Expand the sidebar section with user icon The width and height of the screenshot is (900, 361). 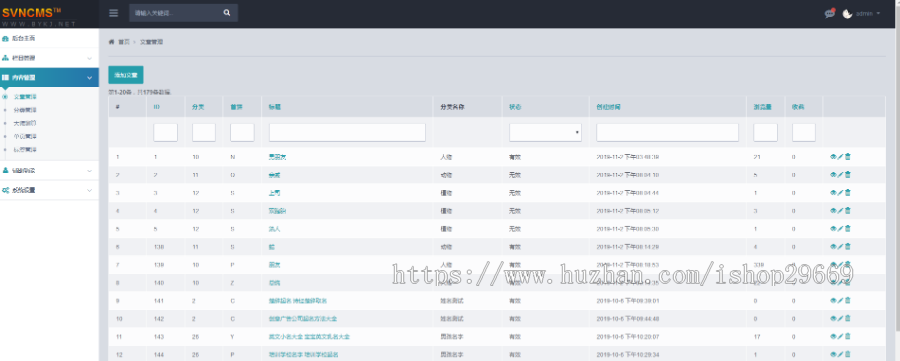[x=49, y=170]
